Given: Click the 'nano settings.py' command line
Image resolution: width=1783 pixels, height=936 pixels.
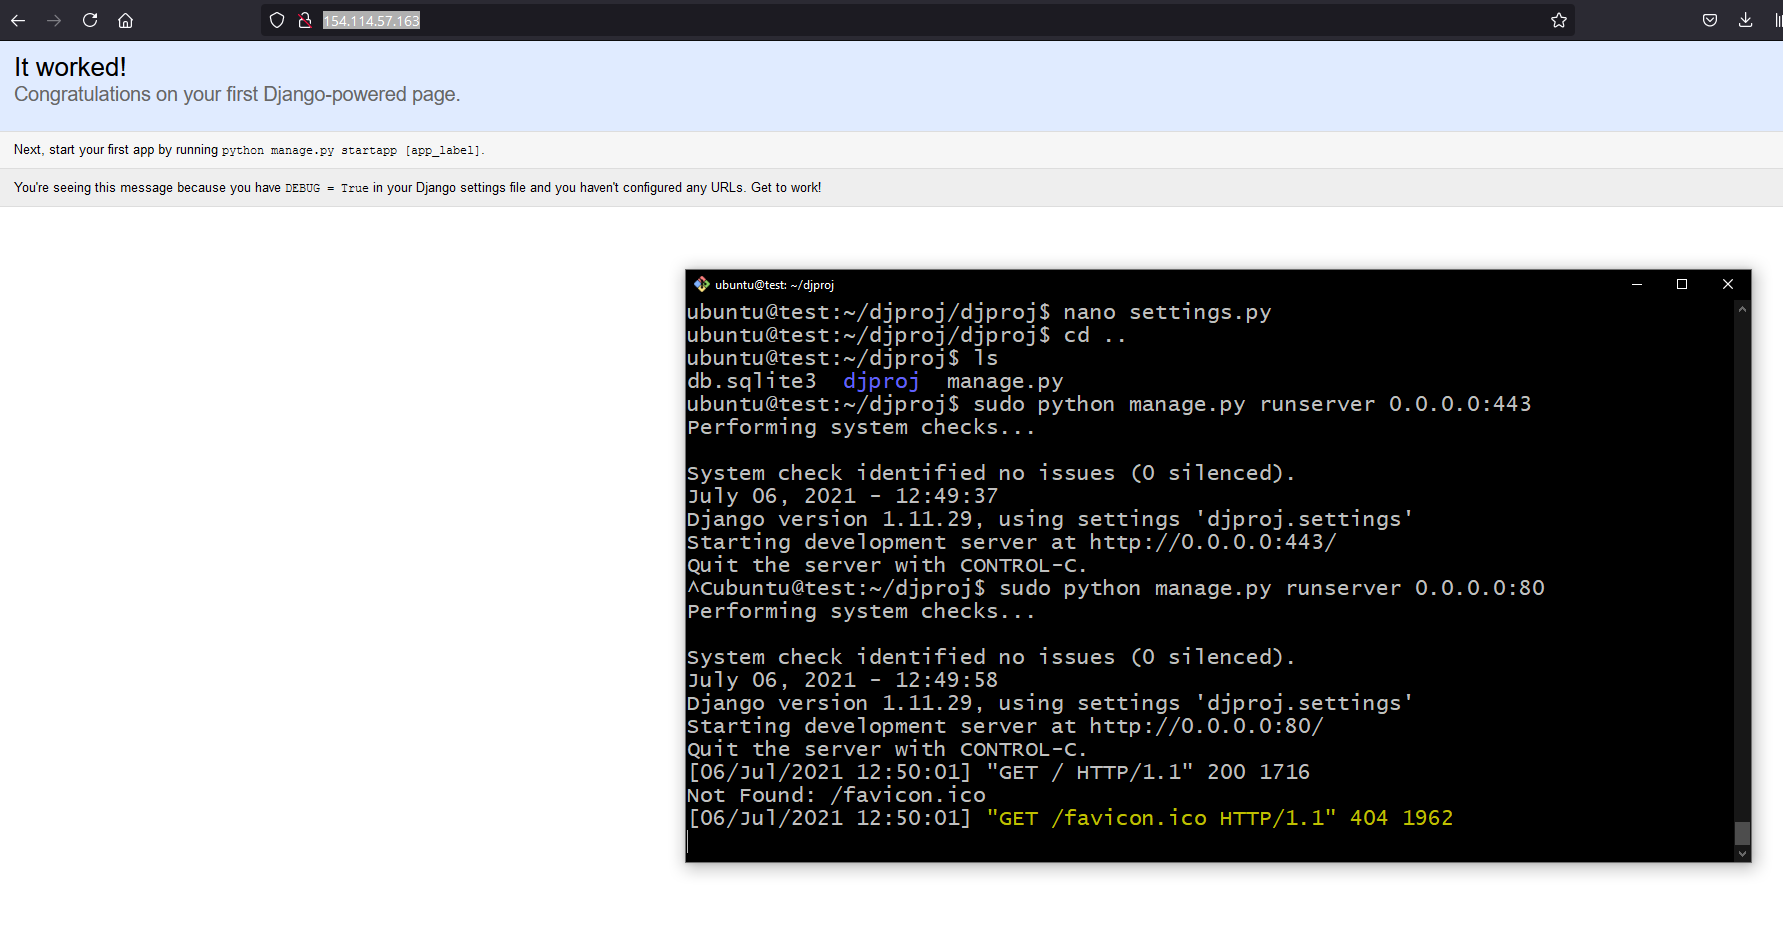Looking at the screenshot, I should [x=979, y=312].
